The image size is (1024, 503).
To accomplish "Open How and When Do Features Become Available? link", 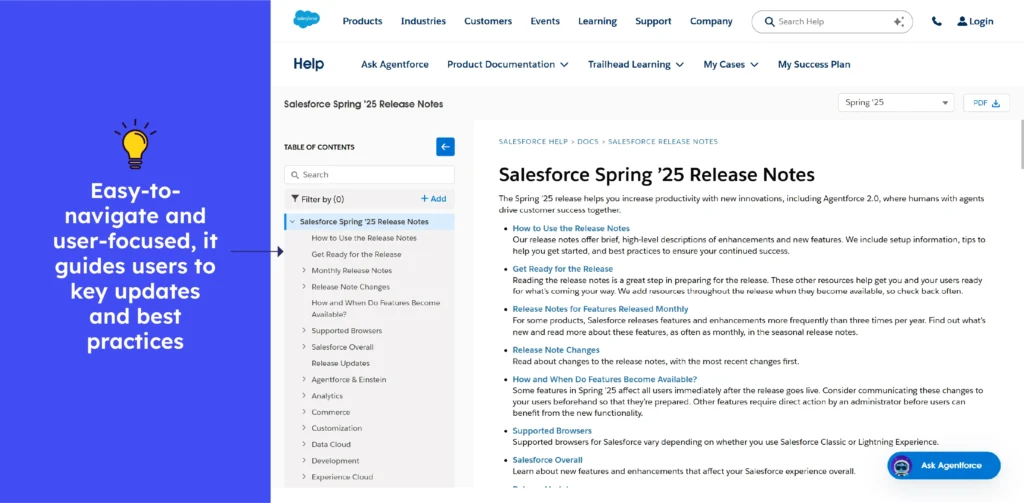I will pyautogui.click(x=605, y=379).
